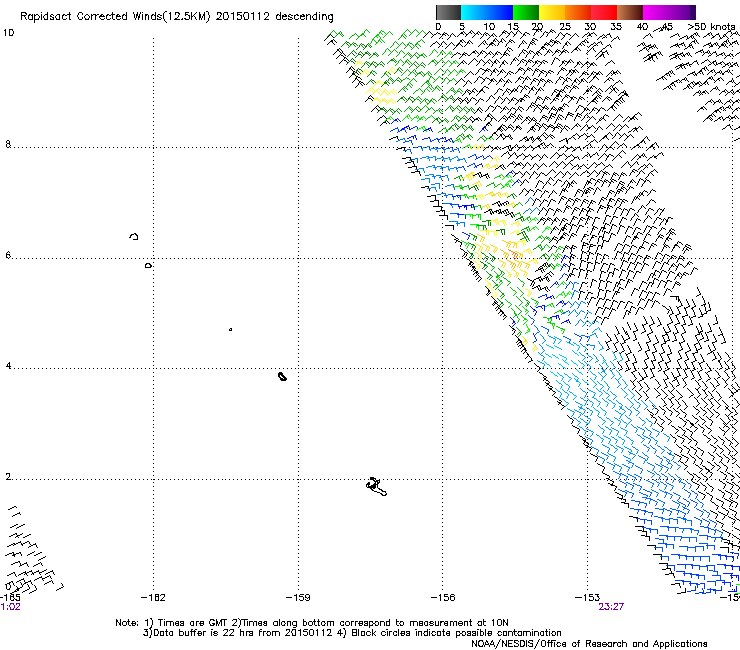740x650 pixels.
Task: Click latitude label '6' on left axis
Action: [8, 255]
